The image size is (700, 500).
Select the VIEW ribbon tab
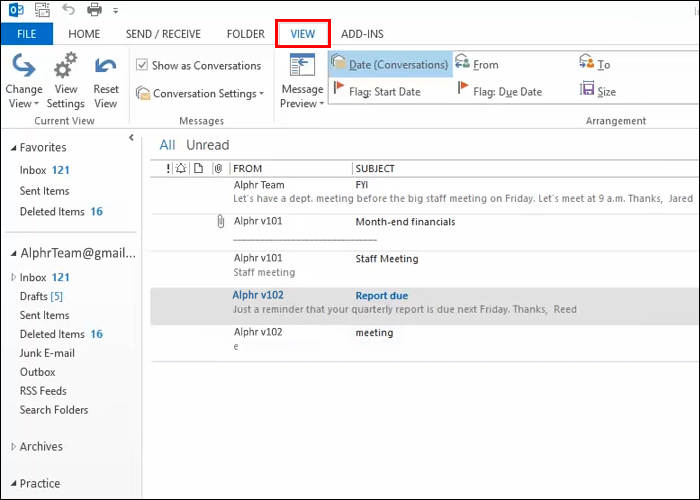point(303,34)
